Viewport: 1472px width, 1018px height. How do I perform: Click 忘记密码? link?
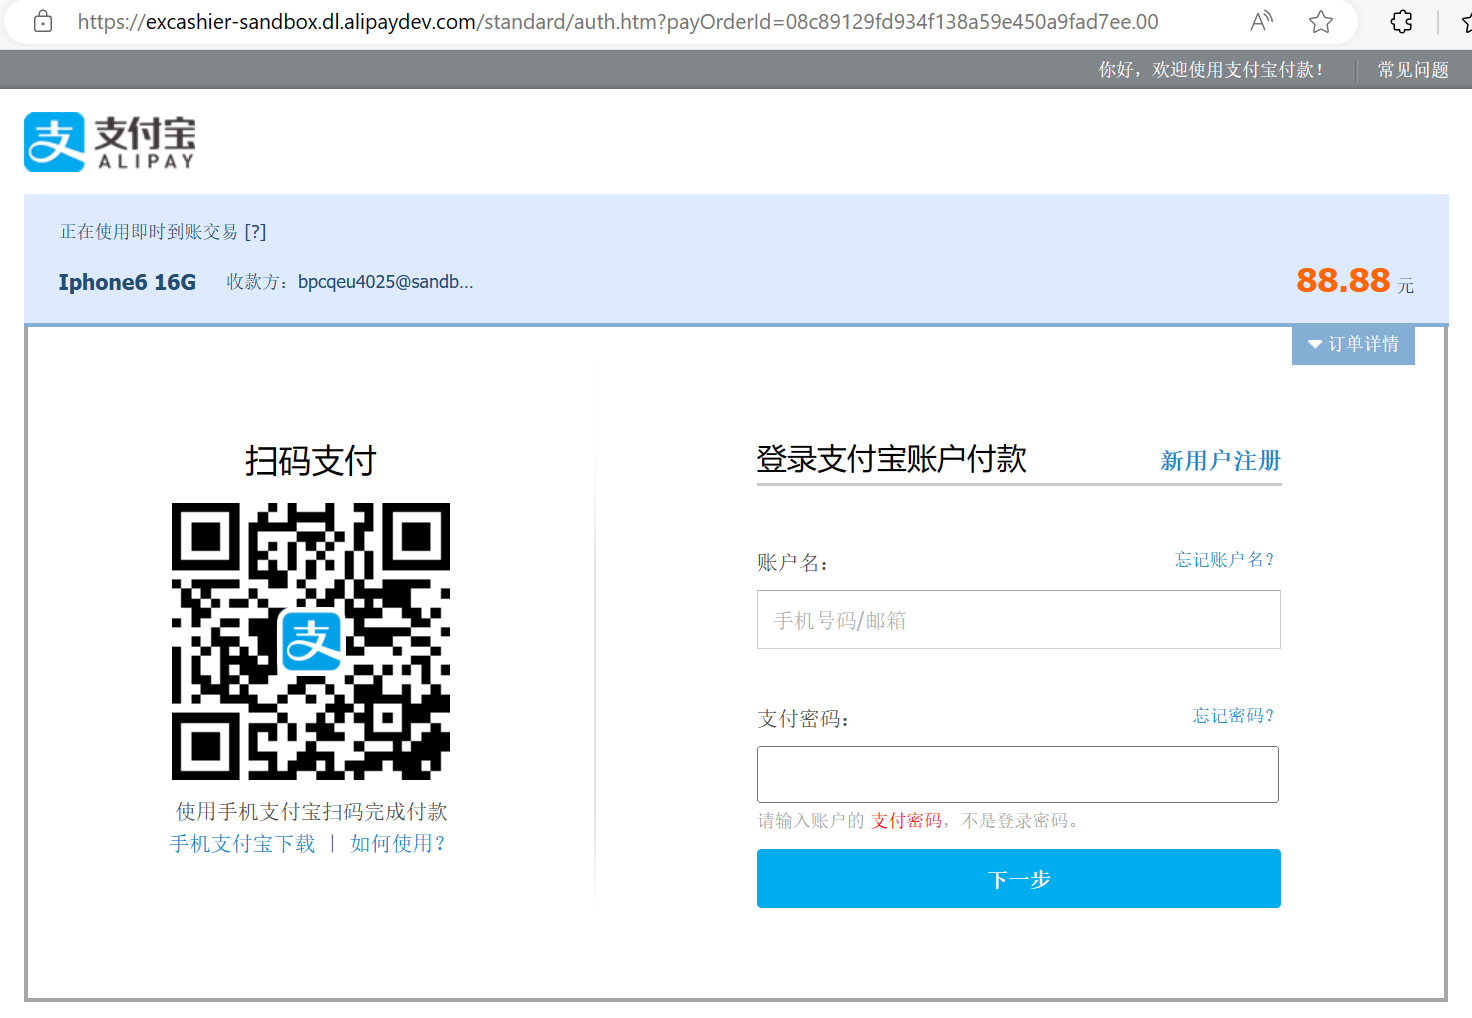[1234, 716]
